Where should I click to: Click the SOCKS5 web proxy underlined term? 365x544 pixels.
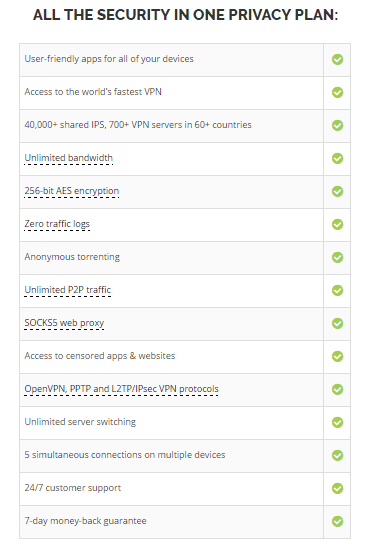[x=64, y=323]
